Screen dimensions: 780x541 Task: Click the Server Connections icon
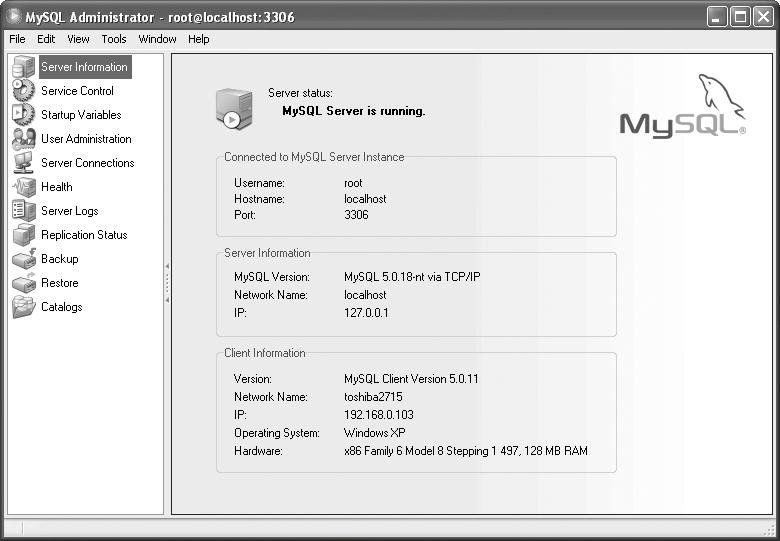23,163
